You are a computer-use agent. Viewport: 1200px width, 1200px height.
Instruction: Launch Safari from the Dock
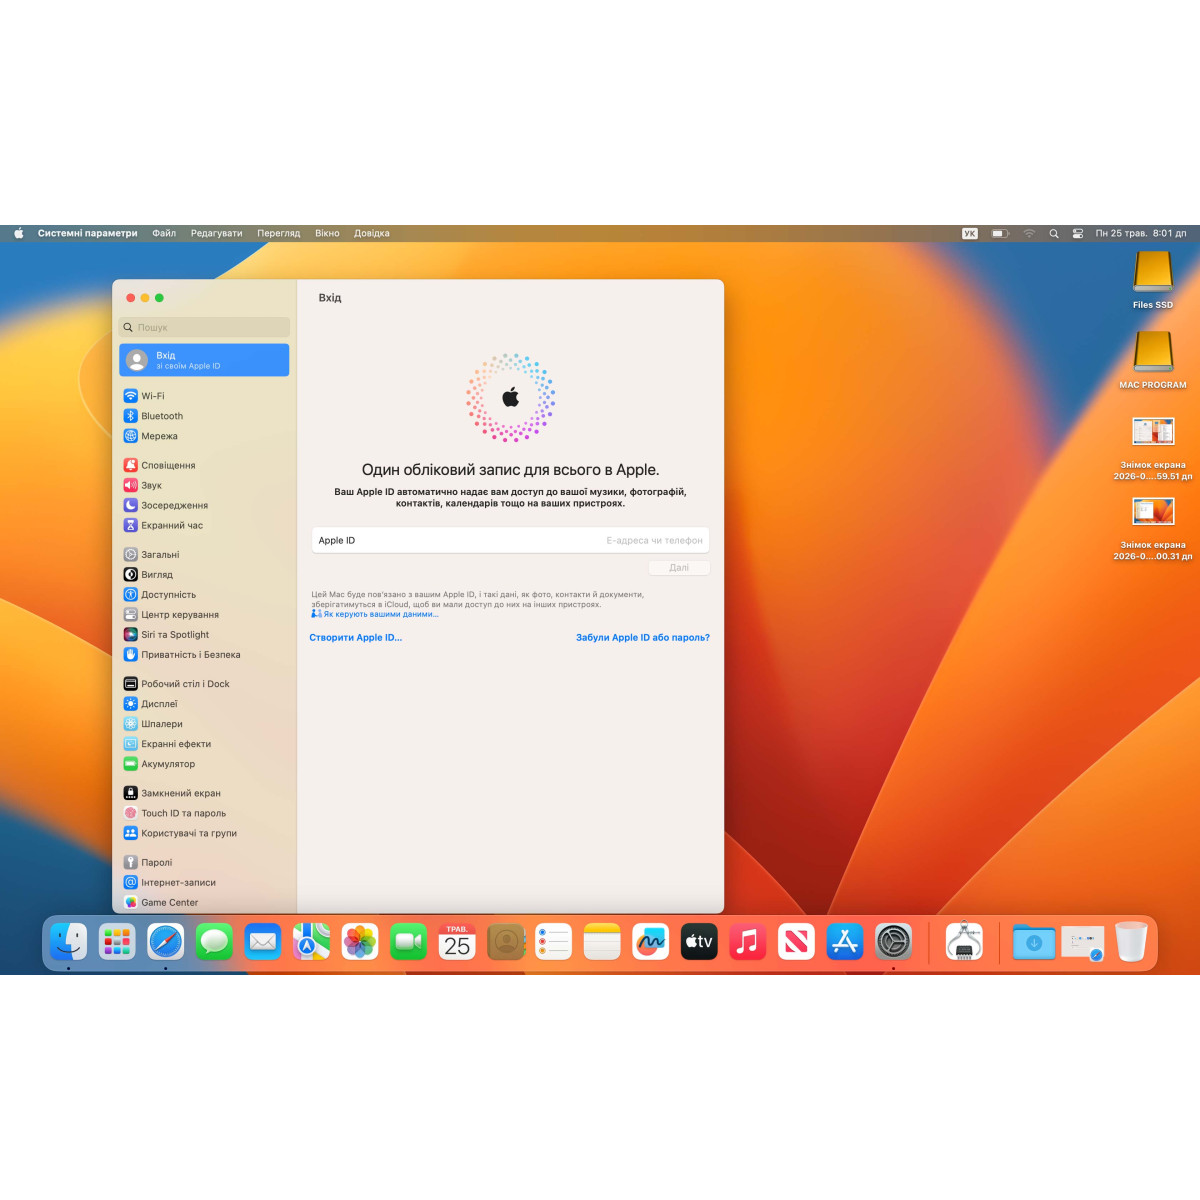coord(166,942)
